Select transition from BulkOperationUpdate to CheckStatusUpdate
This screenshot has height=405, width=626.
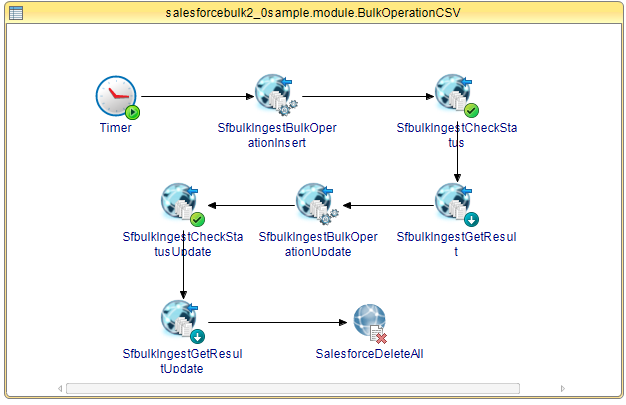[x=251, y=205]
